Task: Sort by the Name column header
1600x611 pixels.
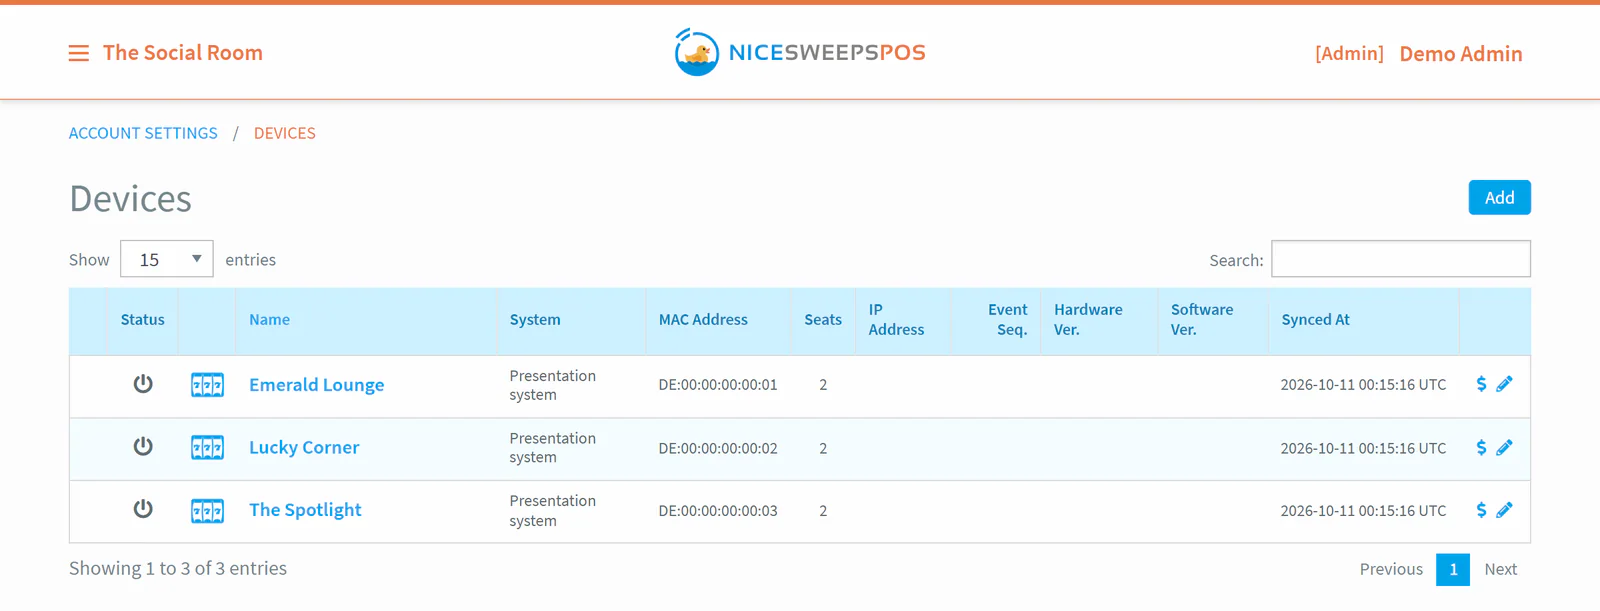Action: [x=365, y=320]
